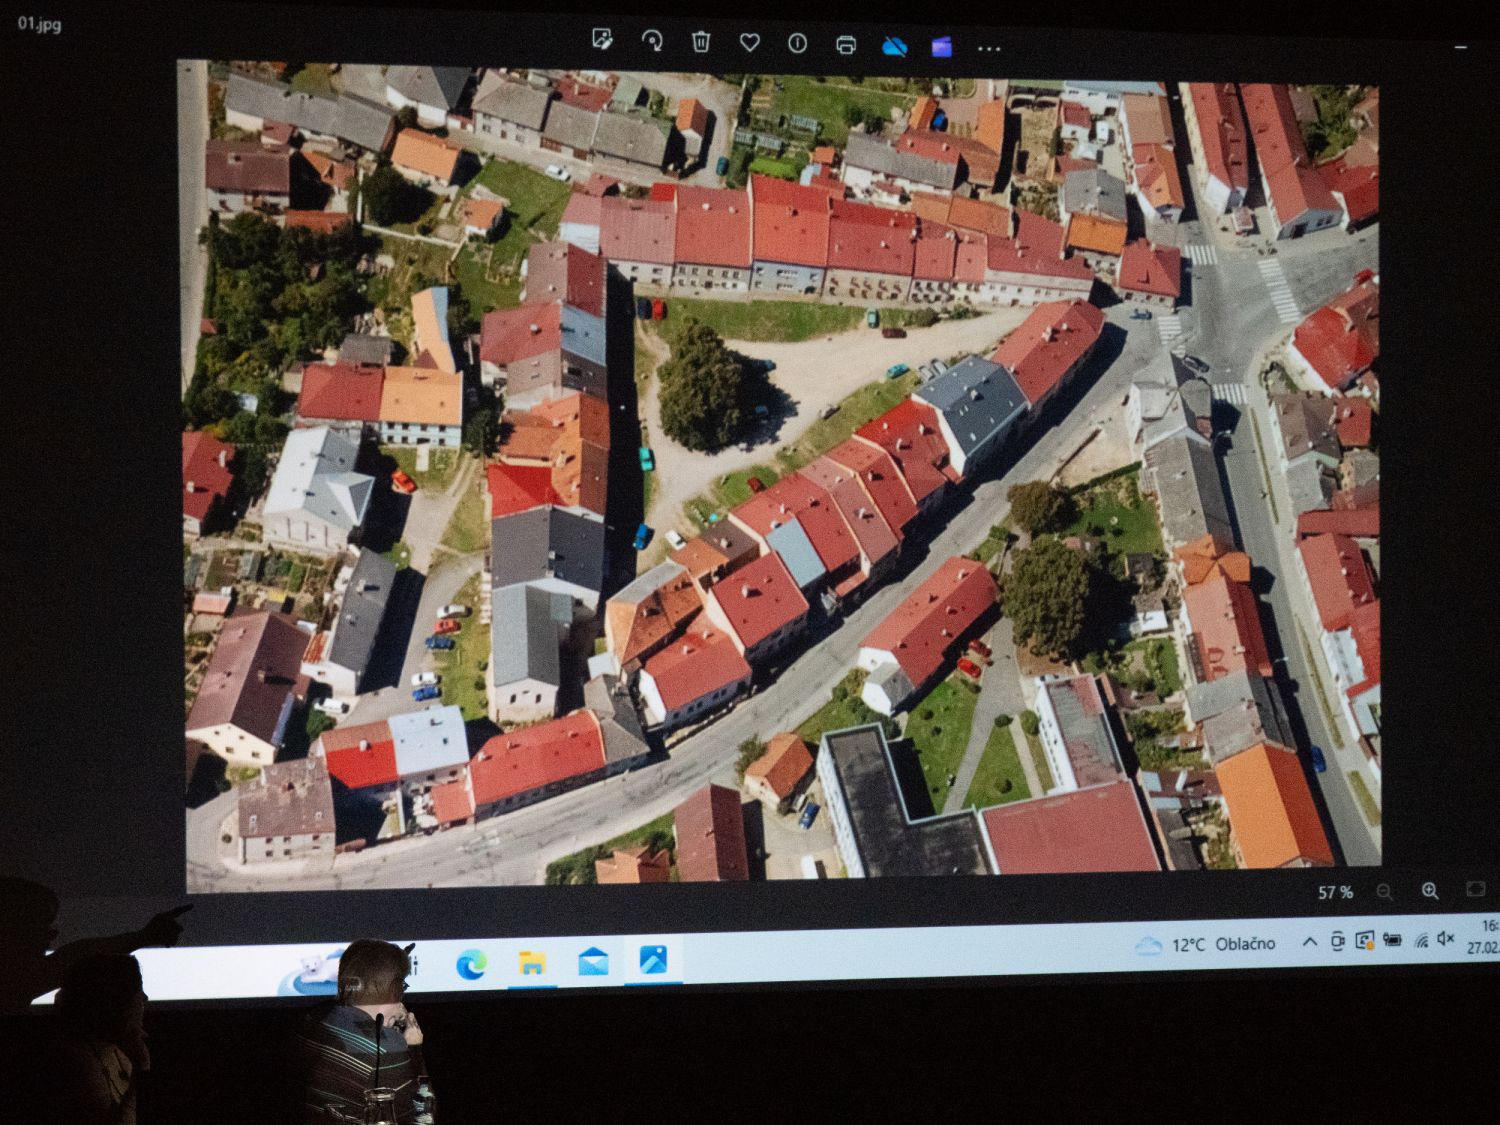The height and width of the screenshot is (1125, 1500).
Task: Open Microsoft Edge from the taskbar
Action: [471, 965]
